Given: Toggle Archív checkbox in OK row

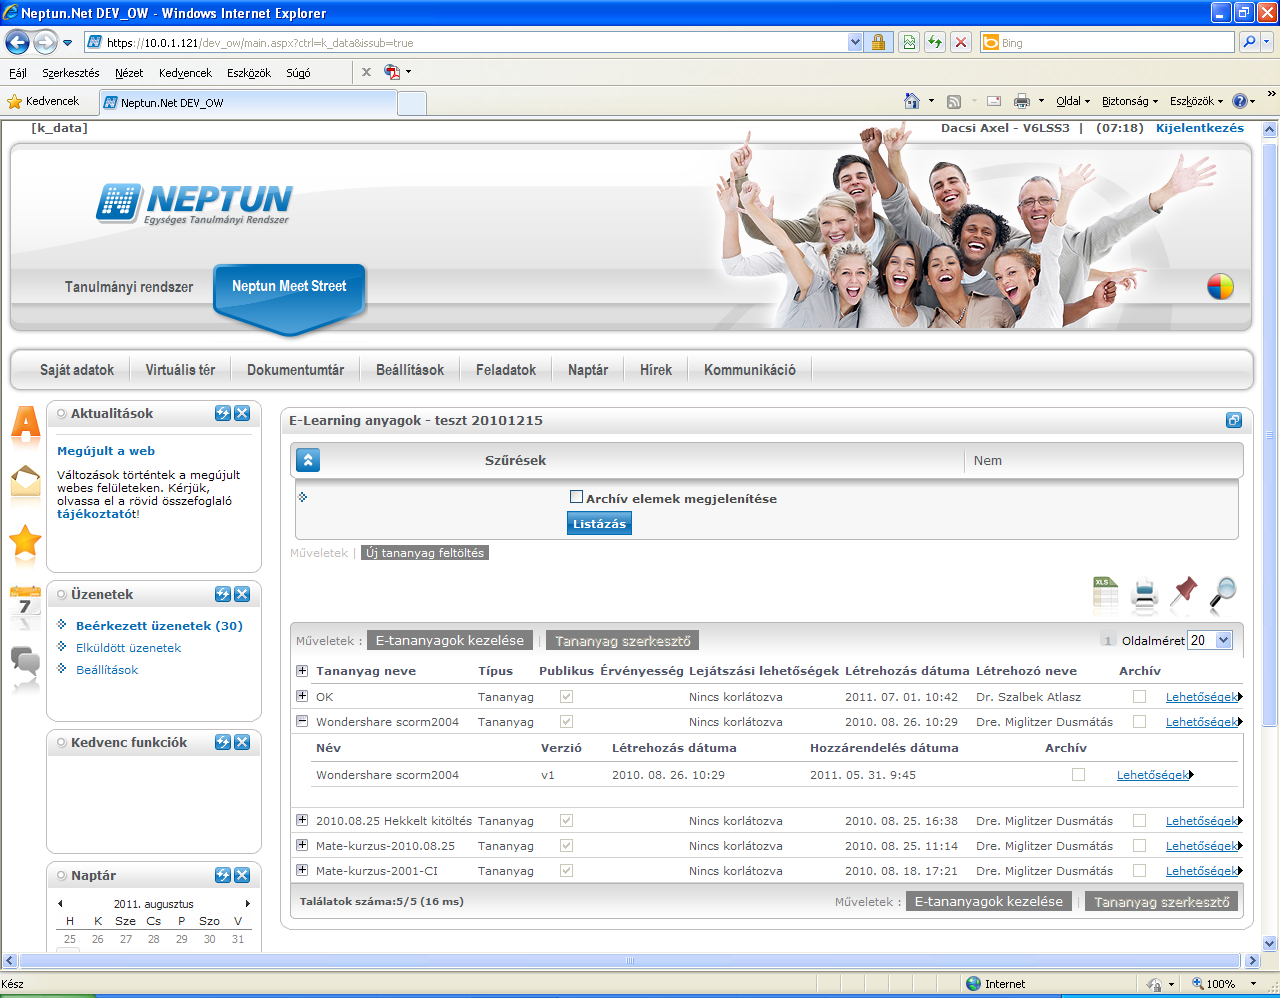Looking at the screenshot, I should [x=1139, y=697].
